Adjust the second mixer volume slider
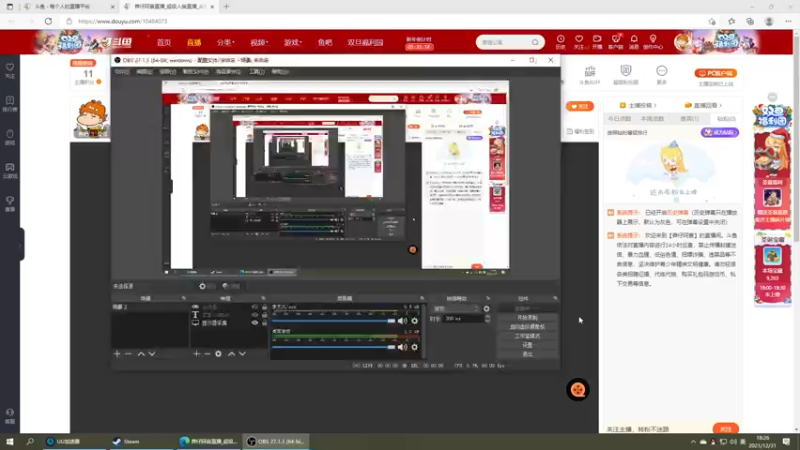Image resolution: width=800 pixels, height=450 pixels. [334, 347]
